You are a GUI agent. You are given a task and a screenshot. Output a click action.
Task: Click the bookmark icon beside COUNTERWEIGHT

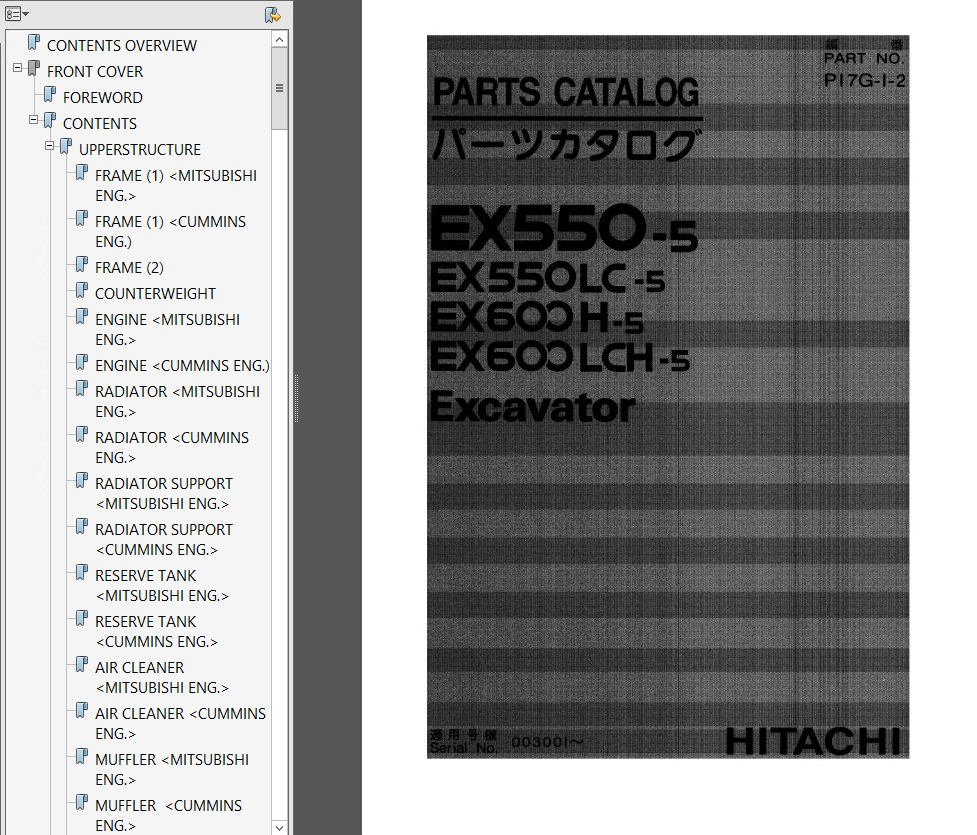[82, 290]
